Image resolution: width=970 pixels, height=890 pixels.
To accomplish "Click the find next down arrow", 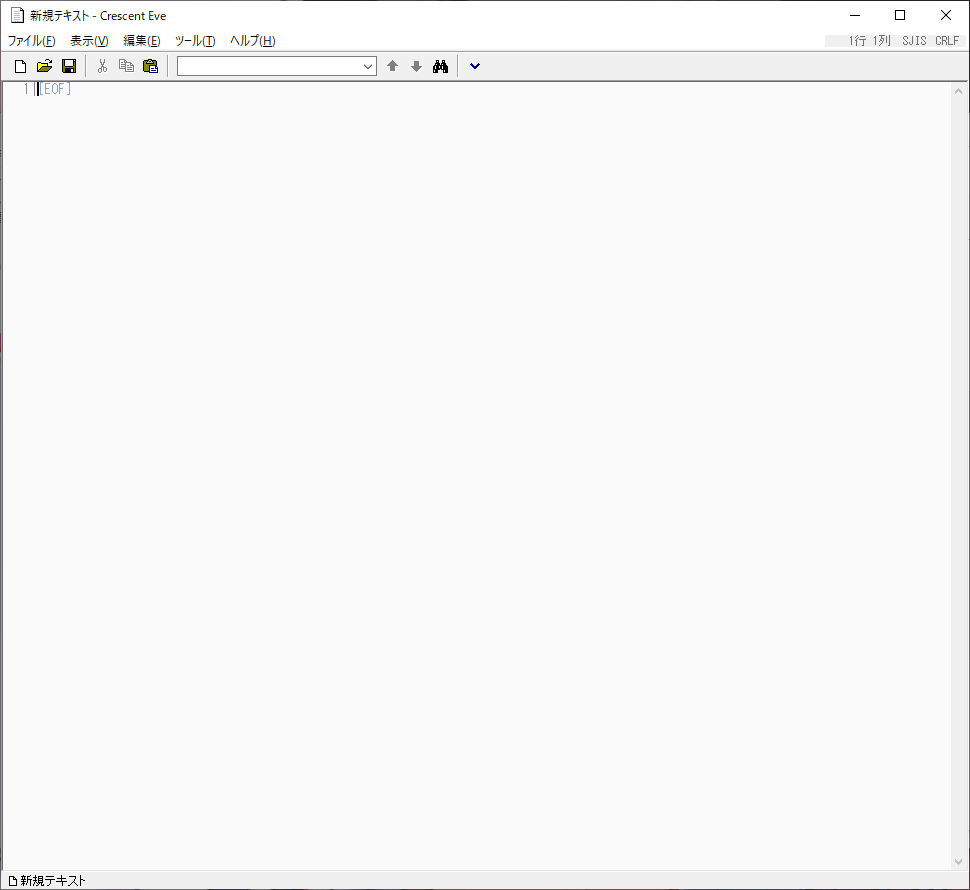I will tap(416, 67).
